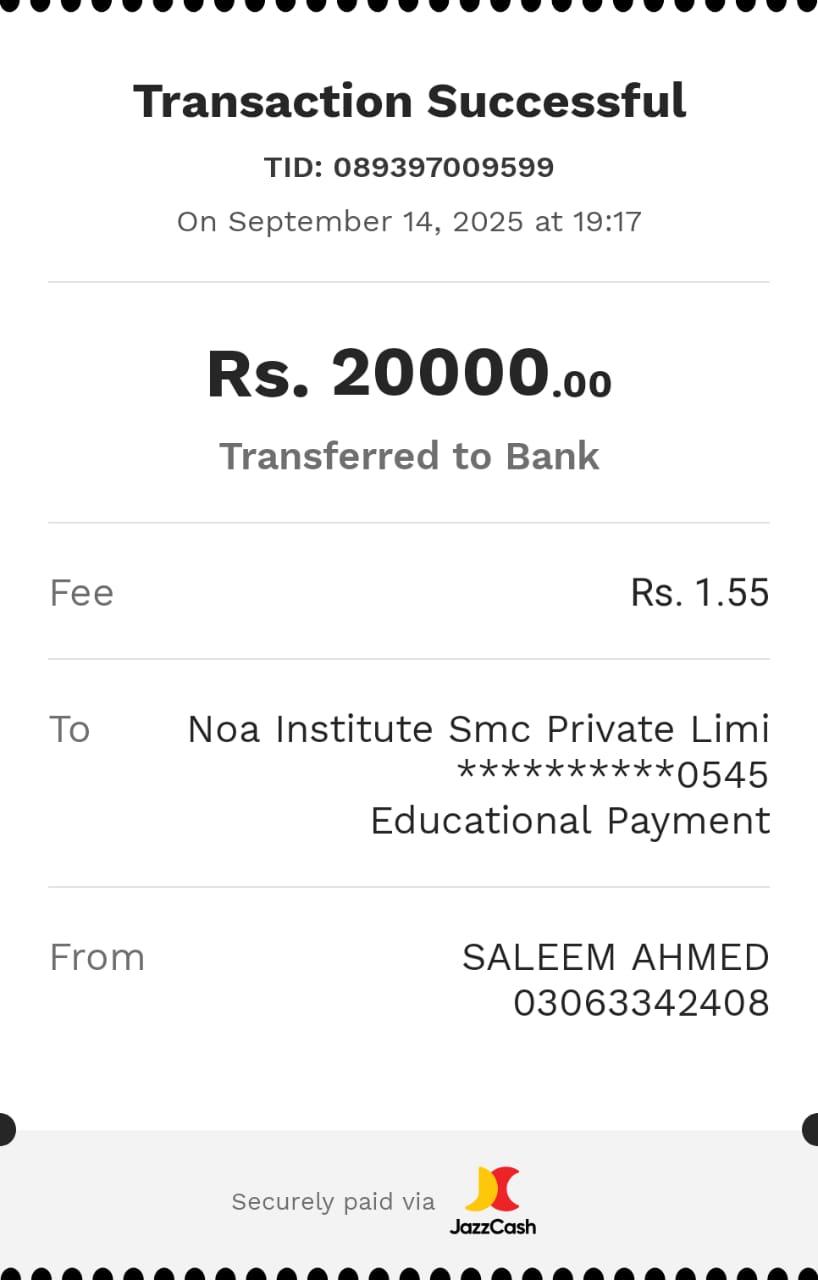Select the masked account number ending 0545
Image resolution: width=818 pixels, height=1280 pixels.
click(612, 775)
